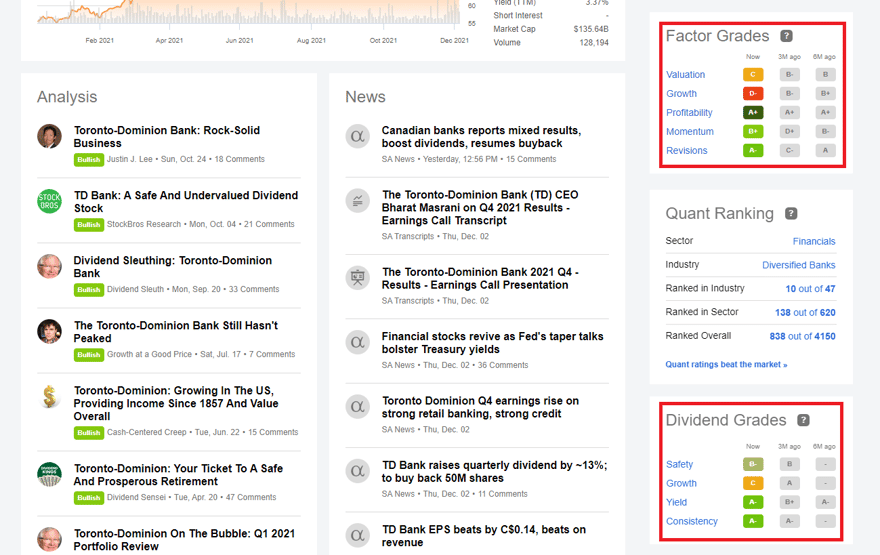This screenshot has width=880, height=555.
Task: Open the 10 out of 47 industry ranking
Action: pos(810,289)
